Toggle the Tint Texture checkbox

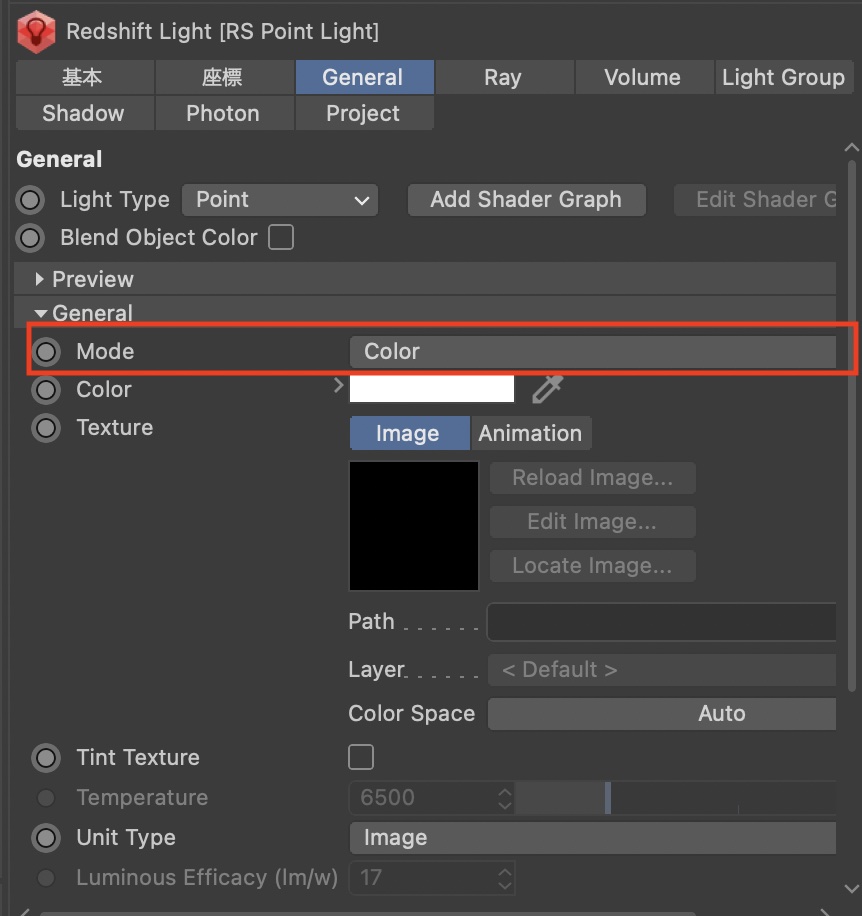tap(361, 757)
